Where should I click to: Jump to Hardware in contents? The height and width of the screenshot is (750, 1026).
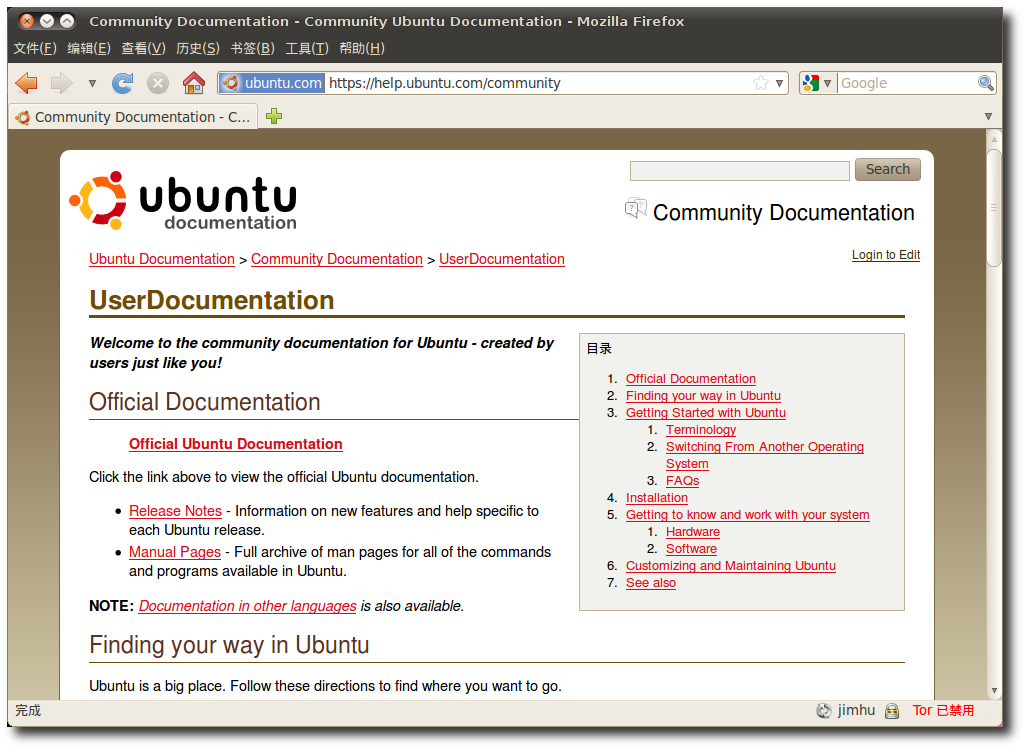pyautogui.click(x=693, y=532)
